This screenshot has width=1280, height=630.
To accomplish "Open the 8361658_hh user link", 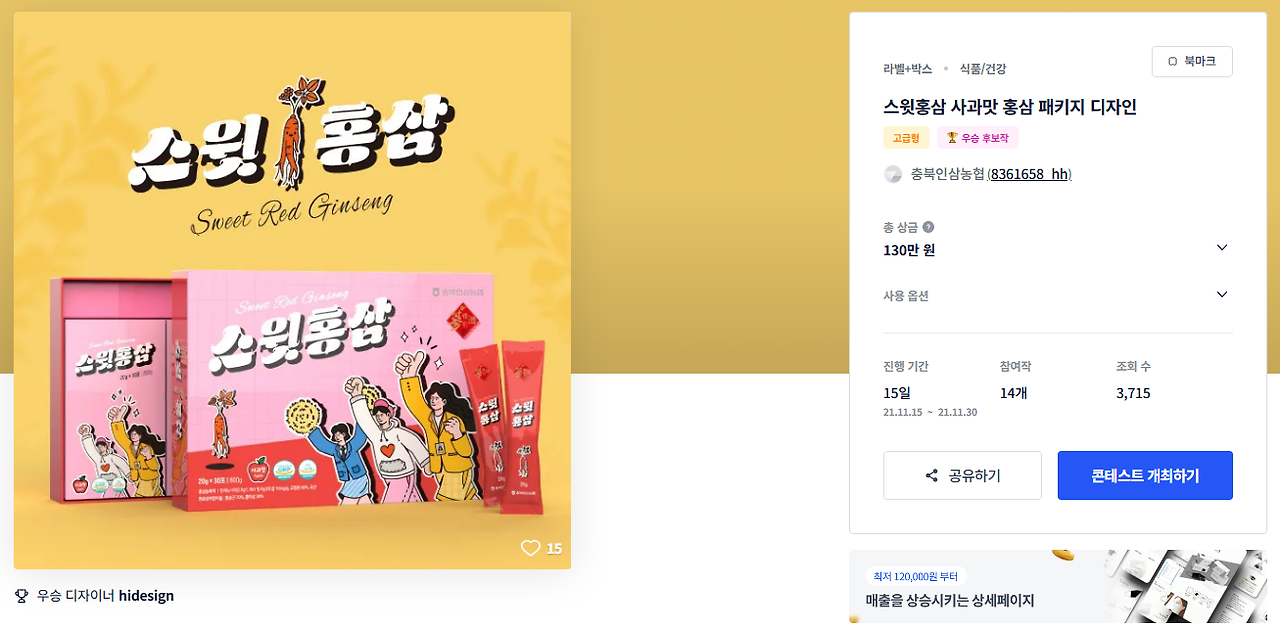I will click(x=1029, y=174).
